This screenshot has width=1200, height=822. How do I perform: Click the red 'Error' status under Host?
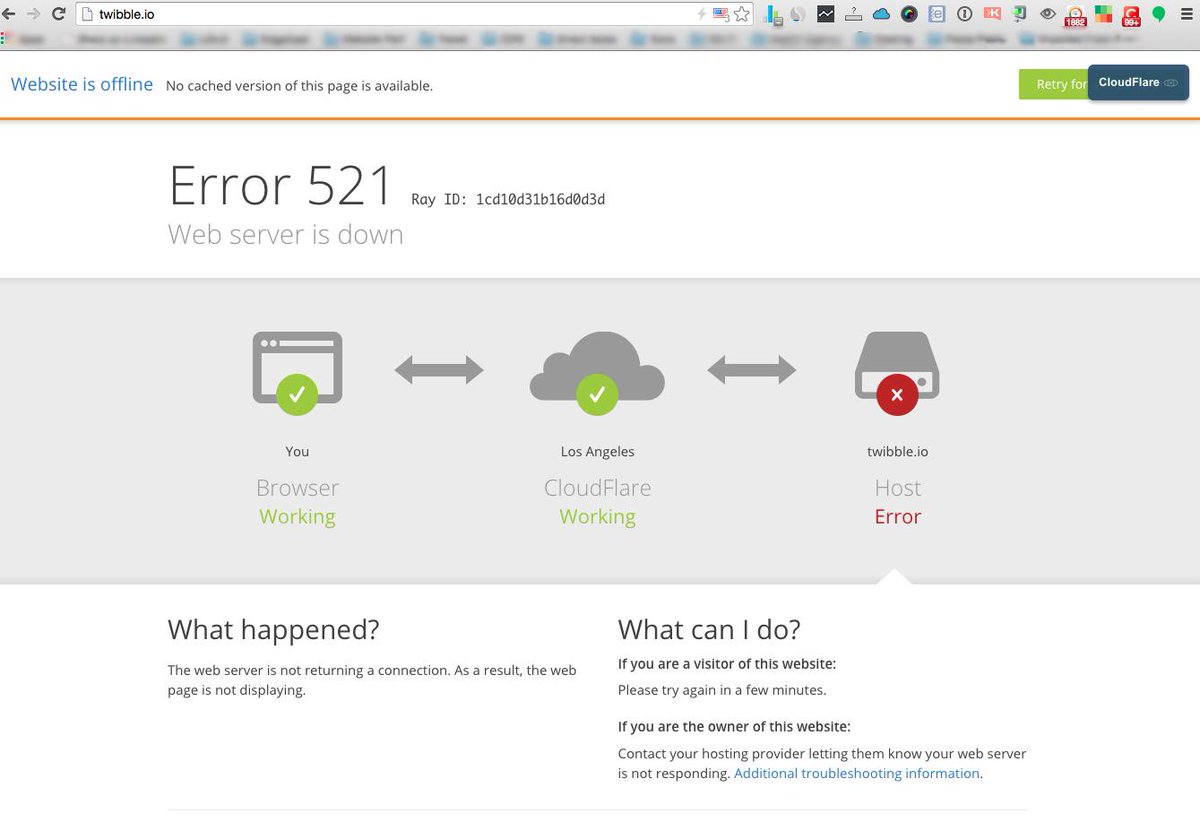(x=898, y=517)
